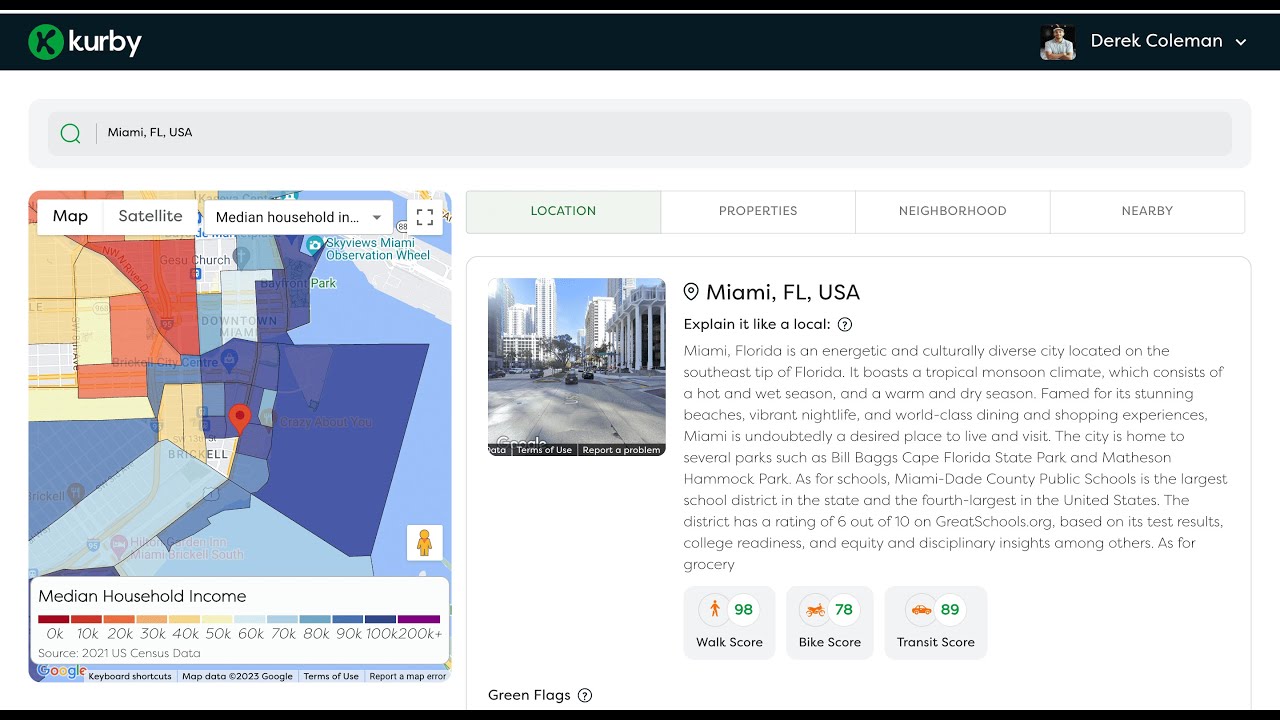Open the Neighborhood tab
1280x720 pixels.
coord(952,211)
